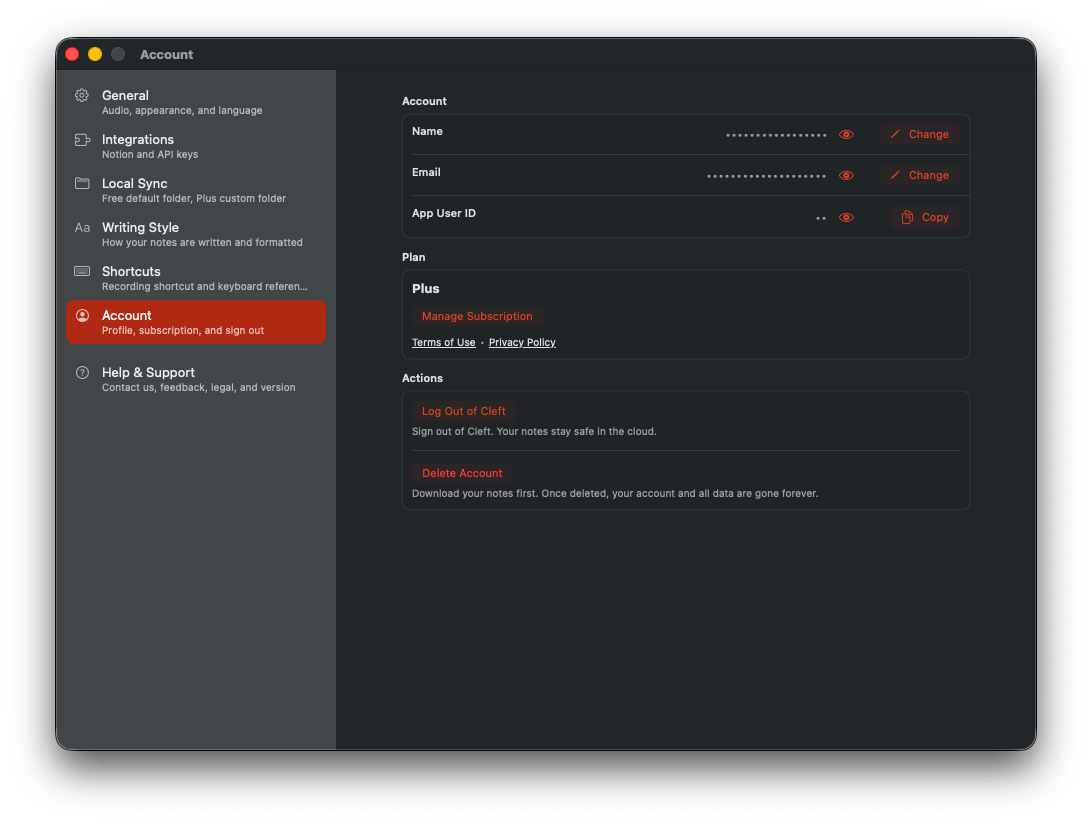Select the Account section in sidebar
Image resolution: width=1092 pixels, height=824 pixels.
(196, 322)
